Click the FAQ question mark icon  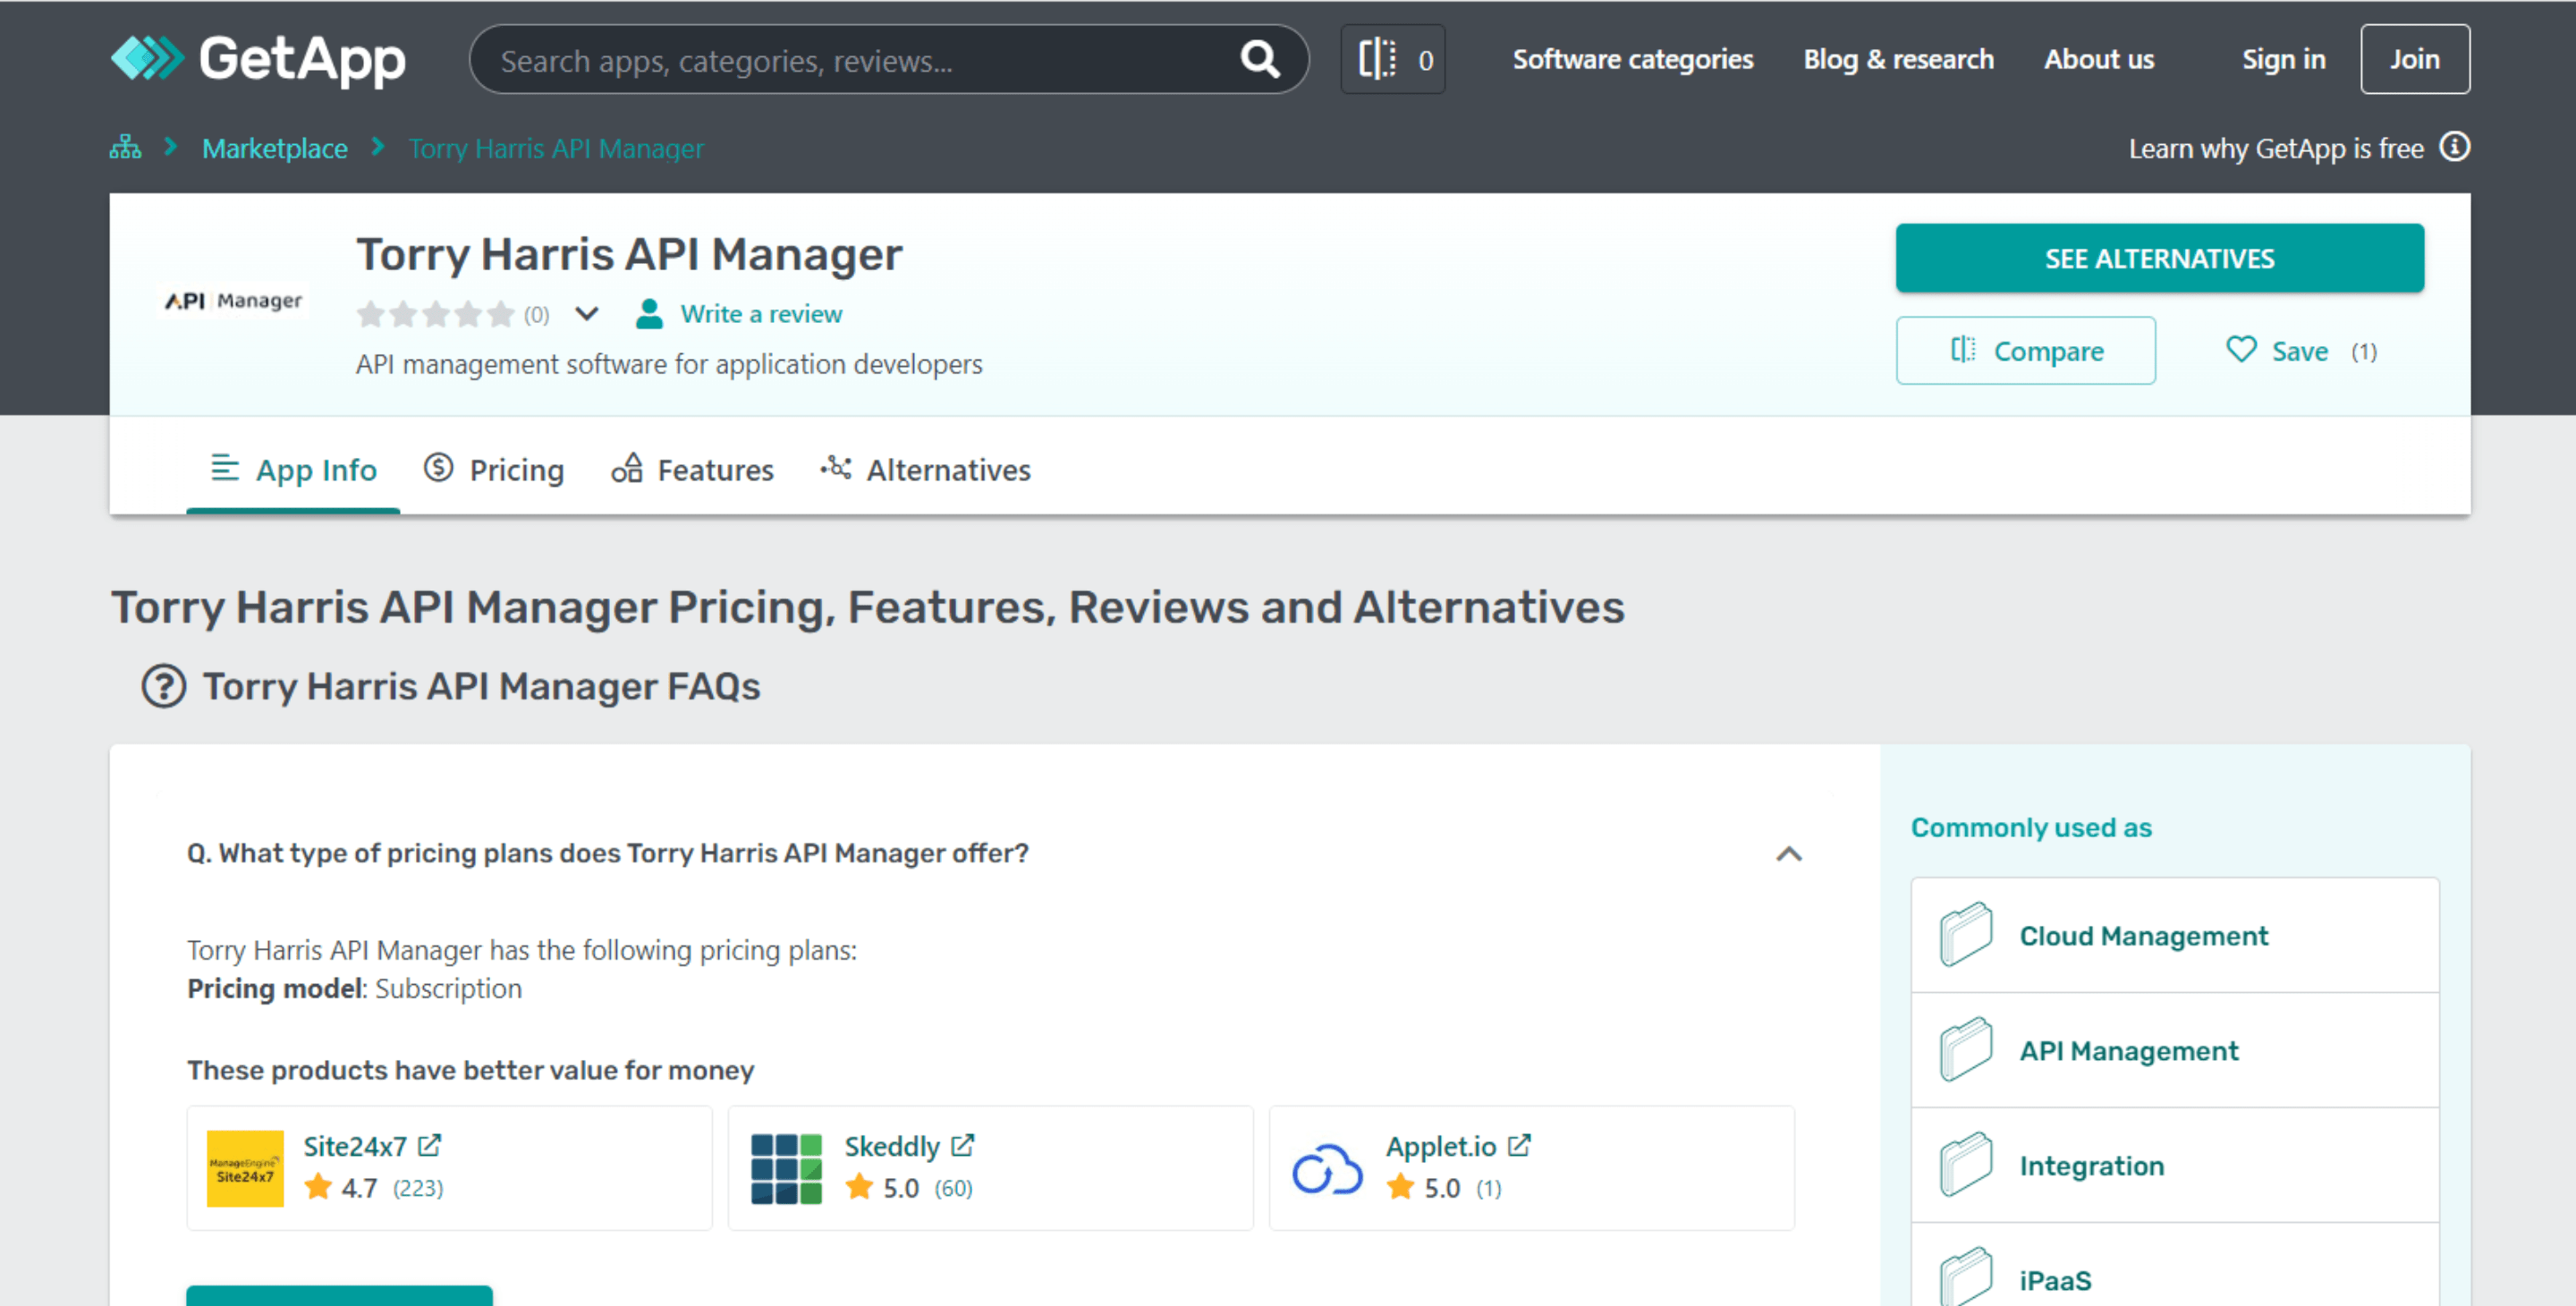pos(164,686)
